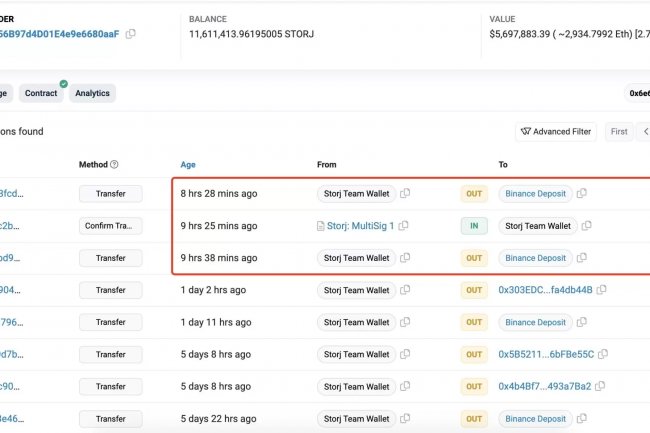Go to previous page using left chevron
Viewport: 650px width, 433px height.
click(645, 131)
